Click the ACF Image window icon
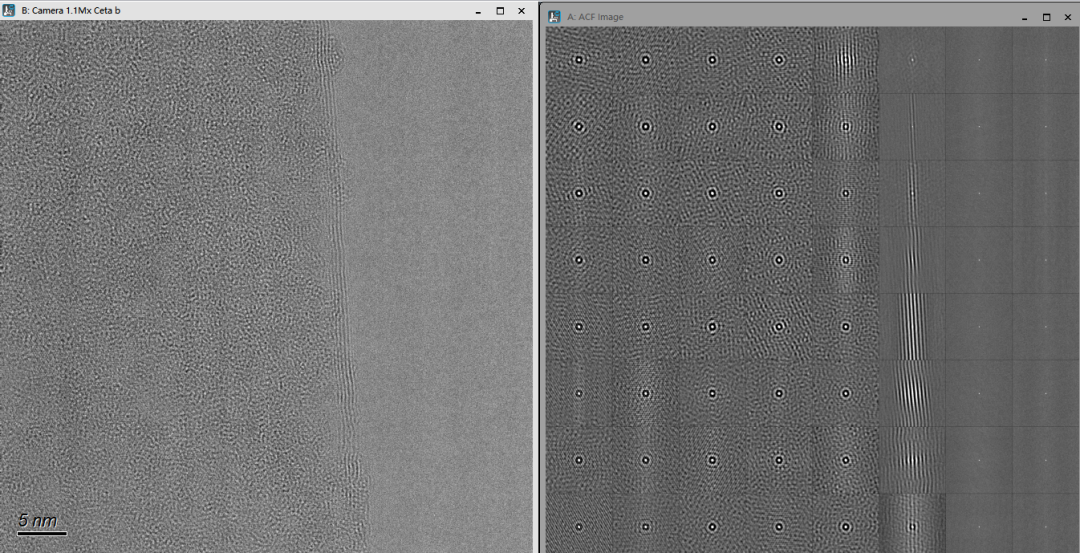 [x=554, y=17]
